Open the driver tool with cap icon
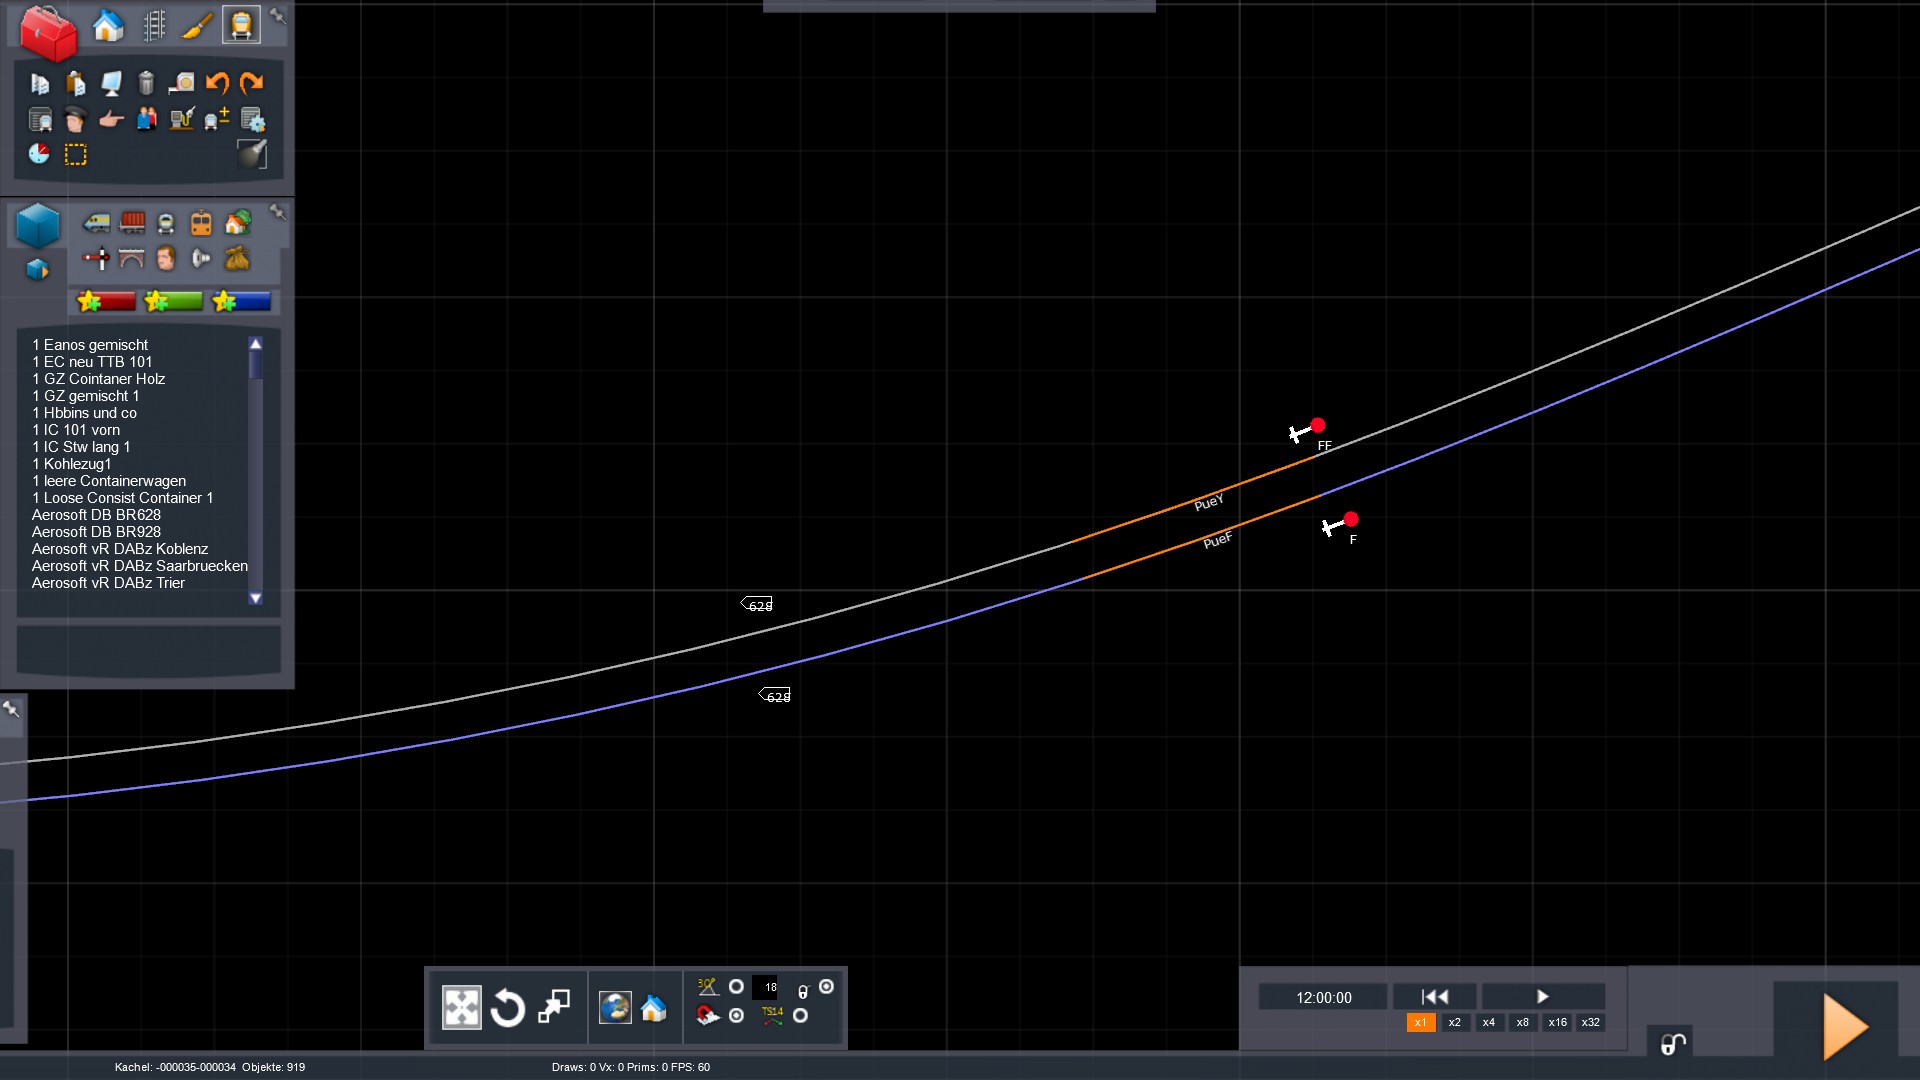Image resolution: width=1920 pixels, height=1080 pixels. pos(75,120)
